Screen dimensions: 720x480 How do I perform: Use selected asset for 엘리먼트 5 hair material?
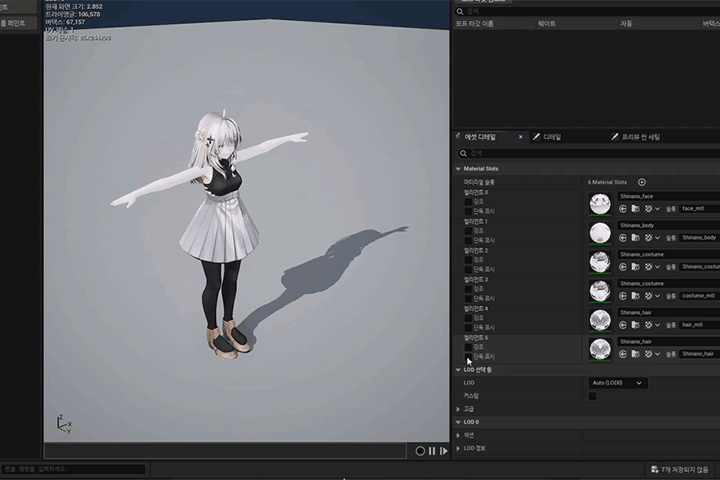point(623,354)
